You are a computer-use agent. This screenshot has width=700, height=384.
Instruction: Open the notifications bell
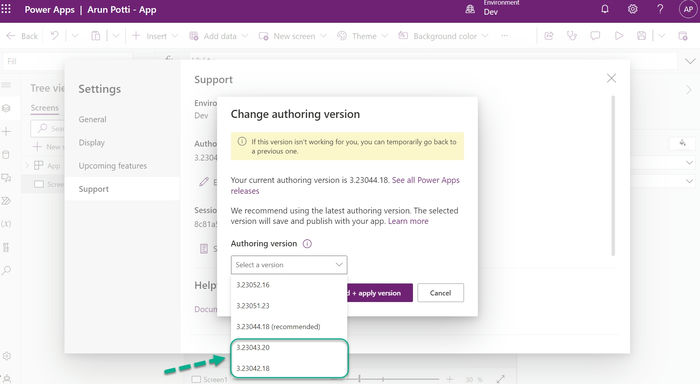click(x=605, y=9)
